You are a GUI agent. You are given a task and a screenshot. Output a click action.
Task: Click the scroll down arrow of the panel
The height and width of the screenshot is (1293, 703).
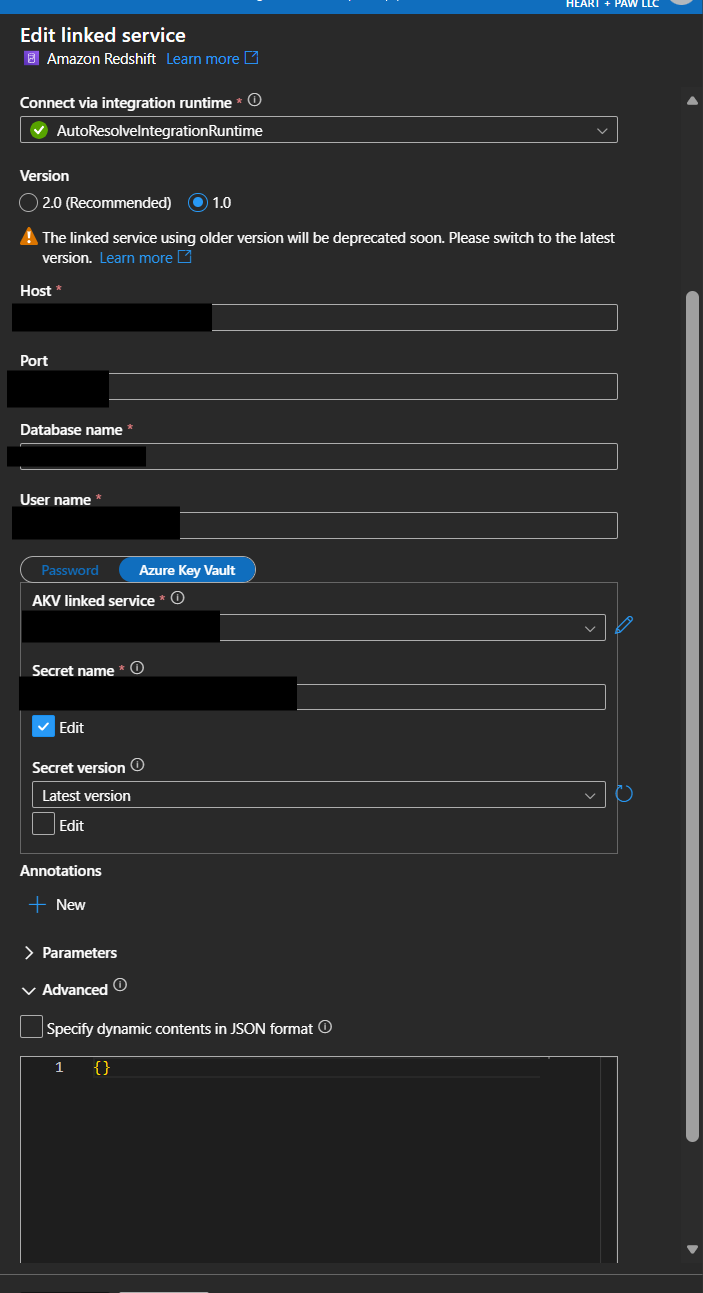click(x=692, y=1249)
